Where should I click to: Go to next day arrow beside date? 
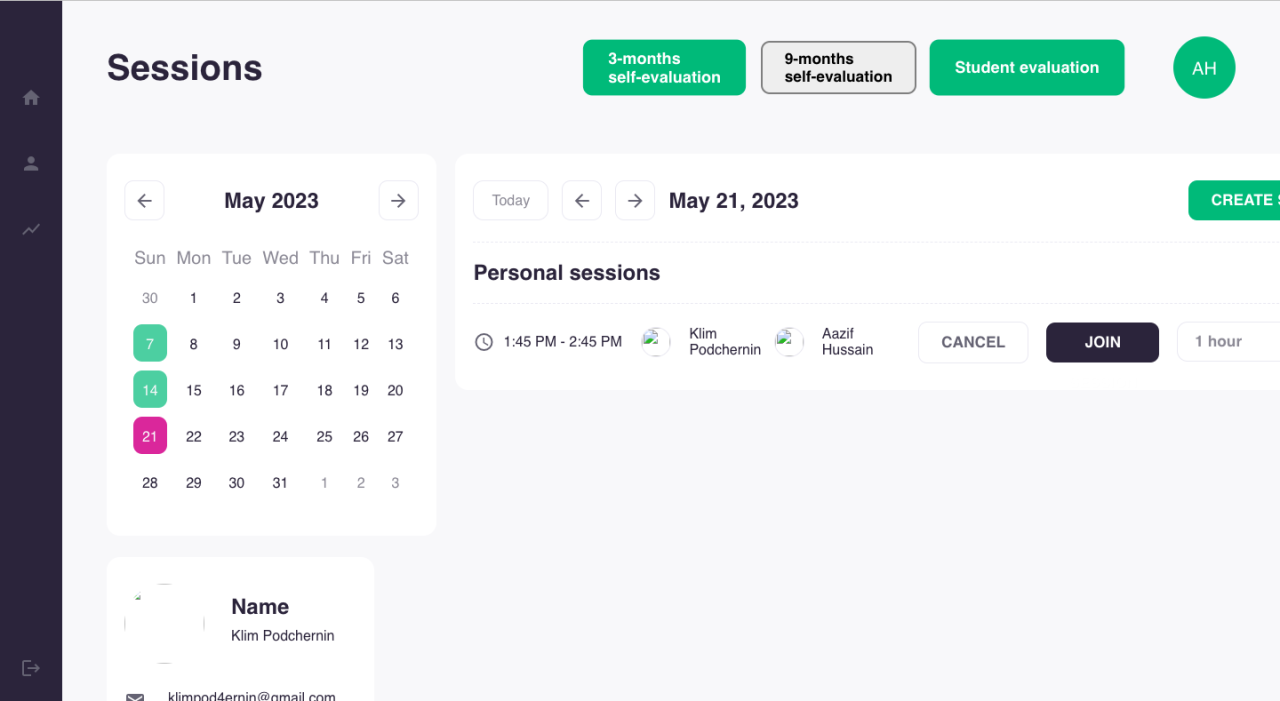(635, 201)
